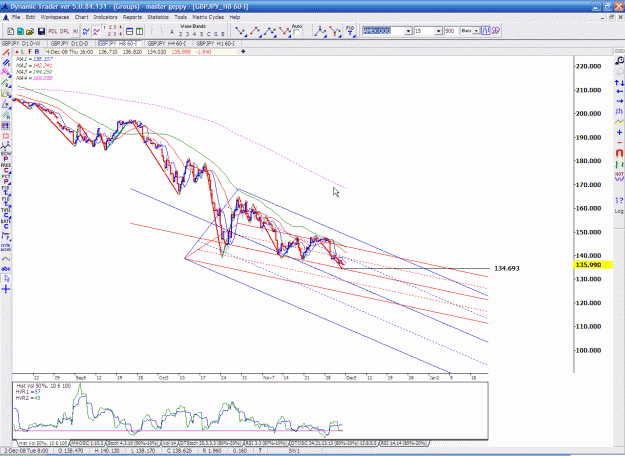Screen dimensions: 625x456
Task: Select the RSI 14,14 indicator tab
Action: (404, 443)
